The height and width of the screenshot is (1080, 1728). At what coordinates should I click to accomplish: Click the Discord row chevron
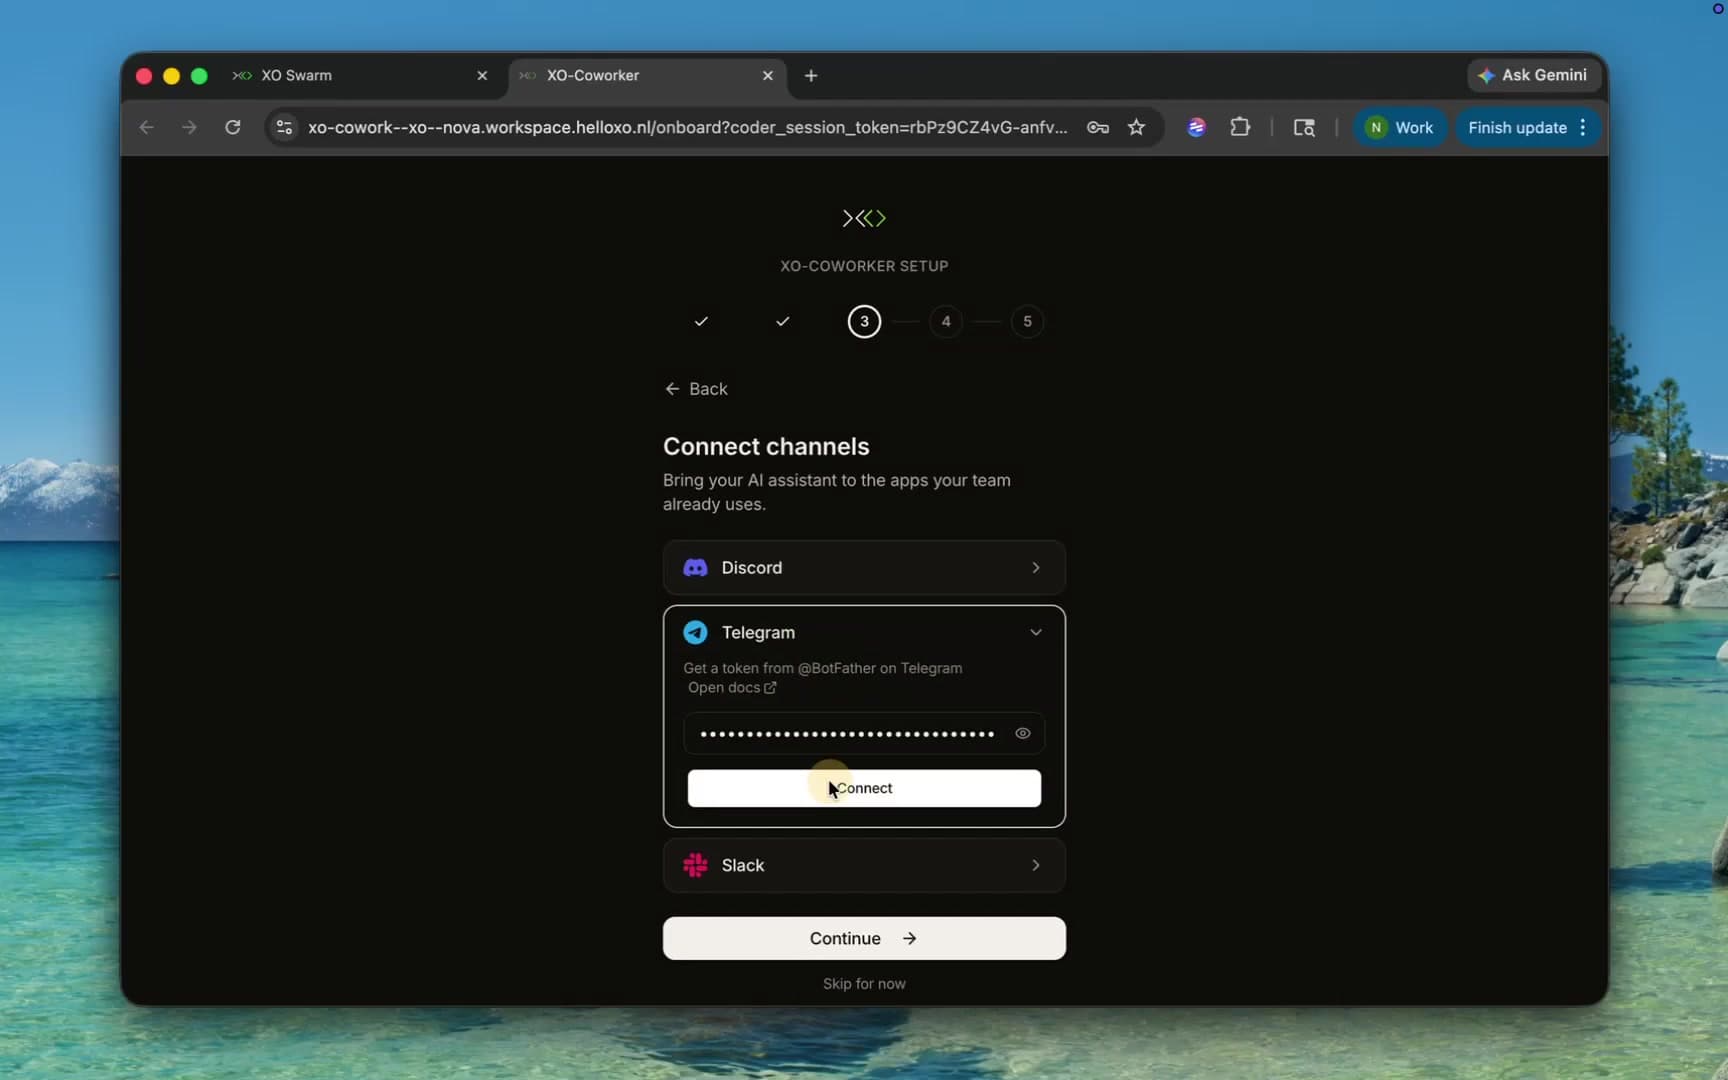[1036, 567]
